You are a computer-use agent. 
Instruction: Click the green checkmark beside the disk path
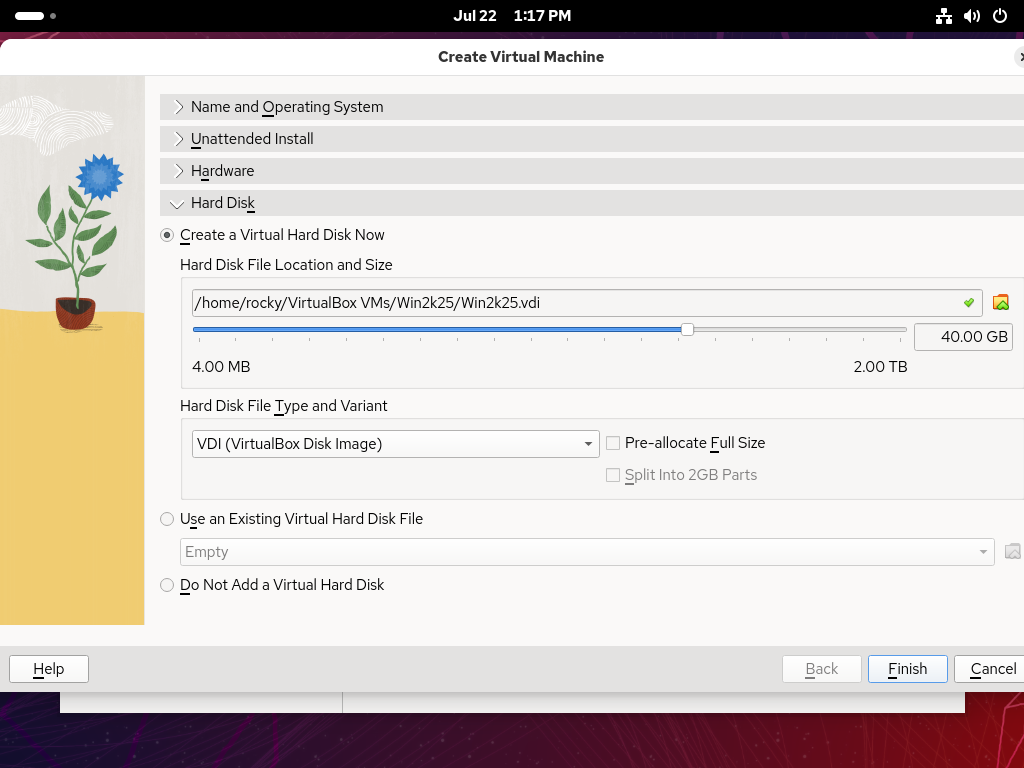point(968,302)
